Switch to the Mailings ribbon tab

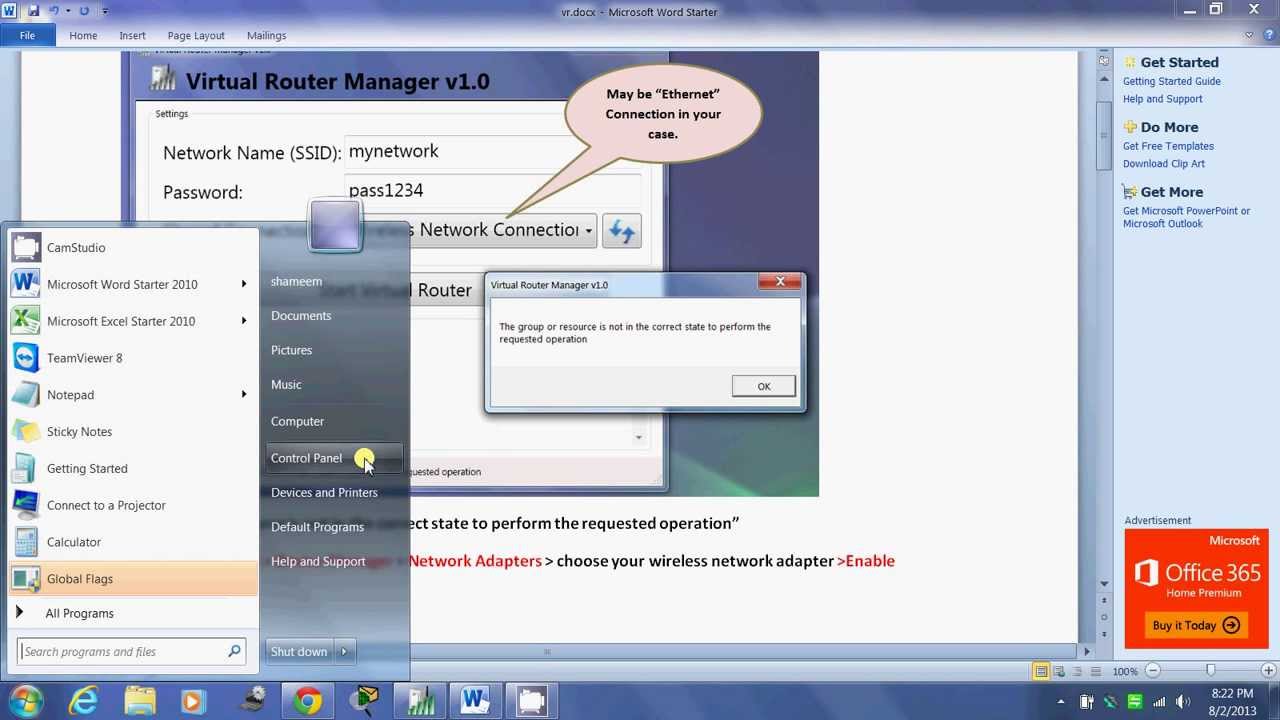pyautogui.click(x=266, y=35)
